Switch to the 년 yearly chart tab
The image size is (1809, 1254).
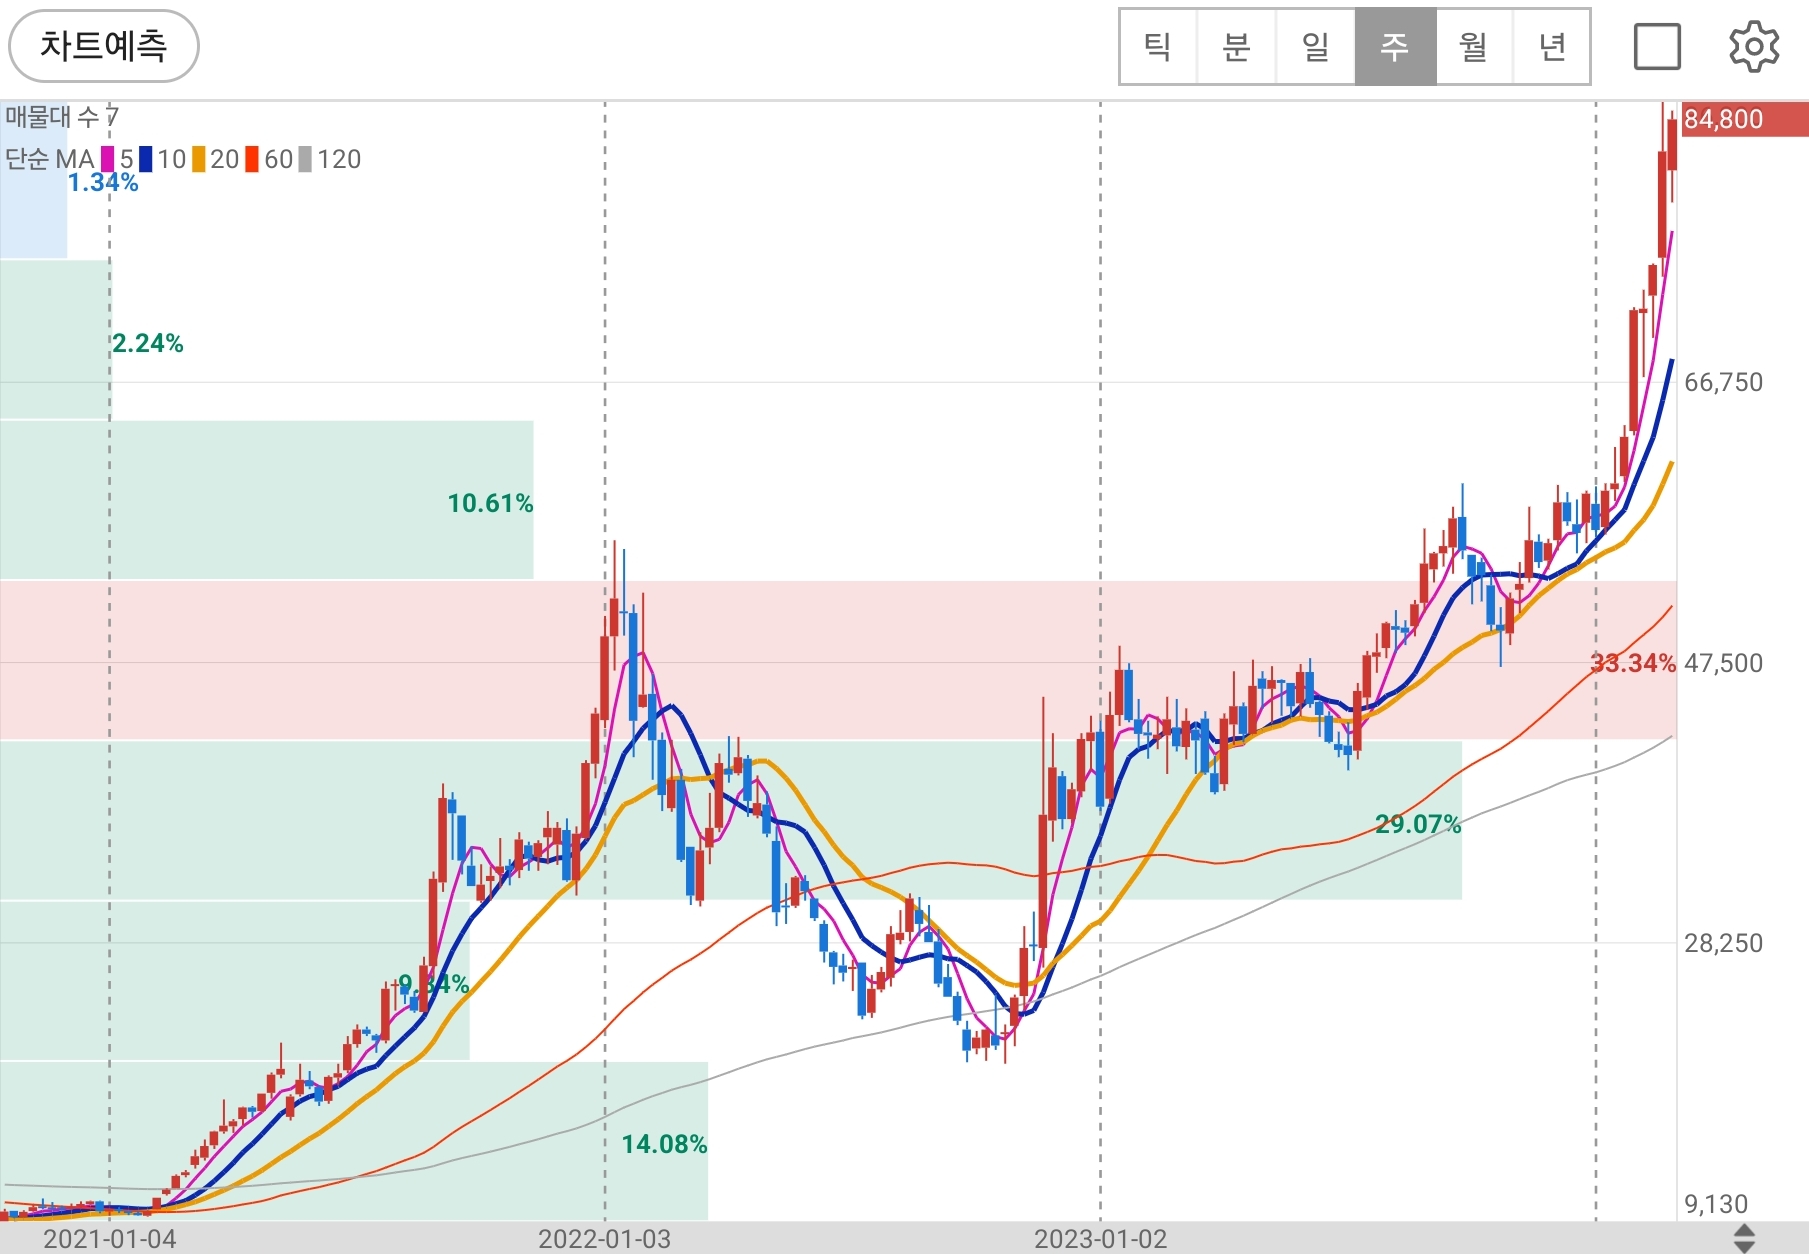[1552, 47]
